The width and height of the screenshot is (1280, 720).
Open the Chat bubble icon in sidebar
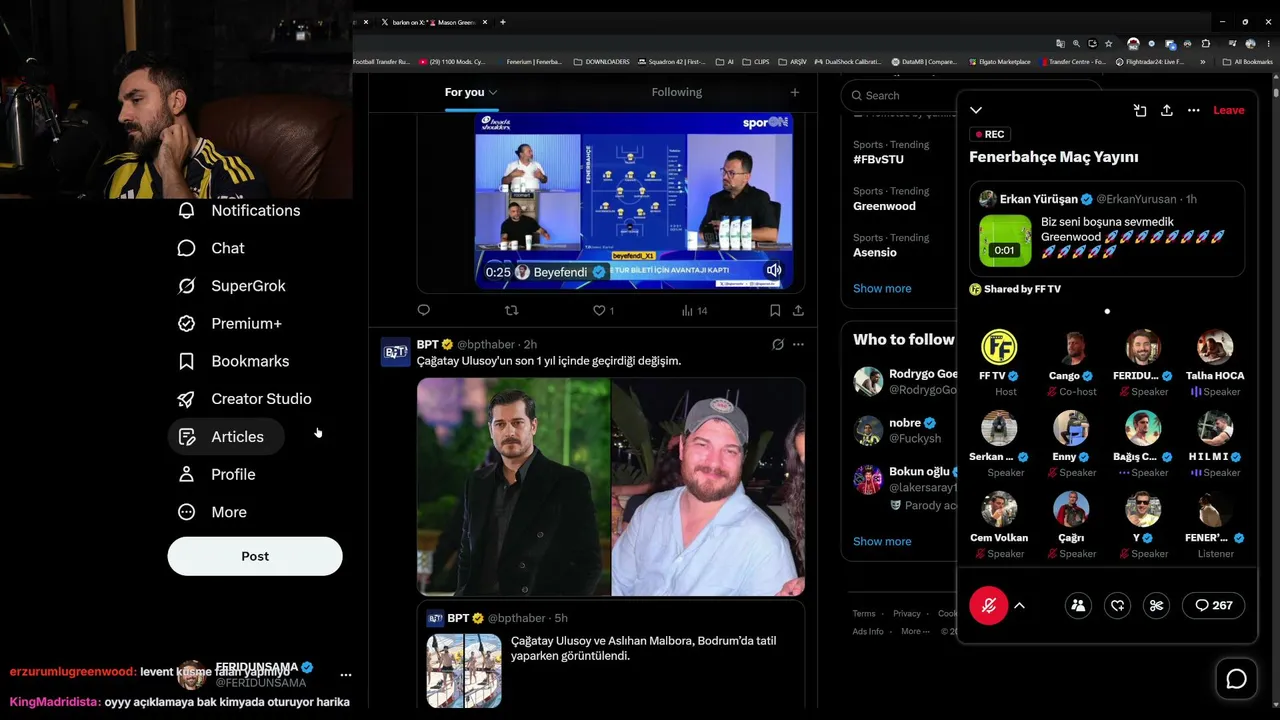point(186,248)
